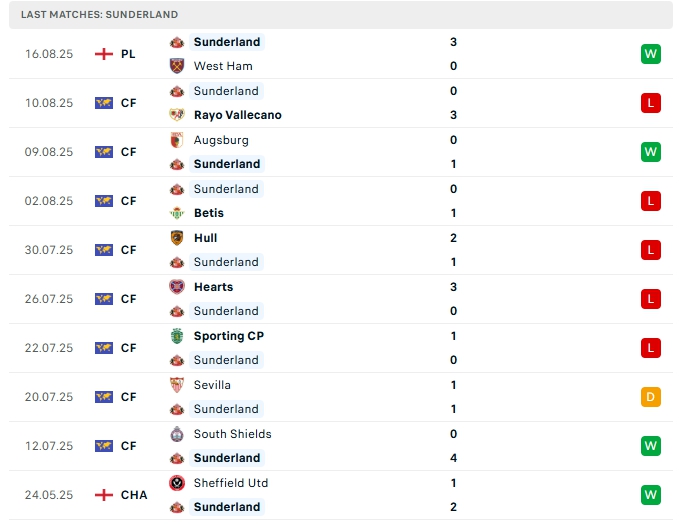The width and height of the screenshot is (684, 524).
Task: Open the Rayo Vallecano team link
Action: pos(238,115)
